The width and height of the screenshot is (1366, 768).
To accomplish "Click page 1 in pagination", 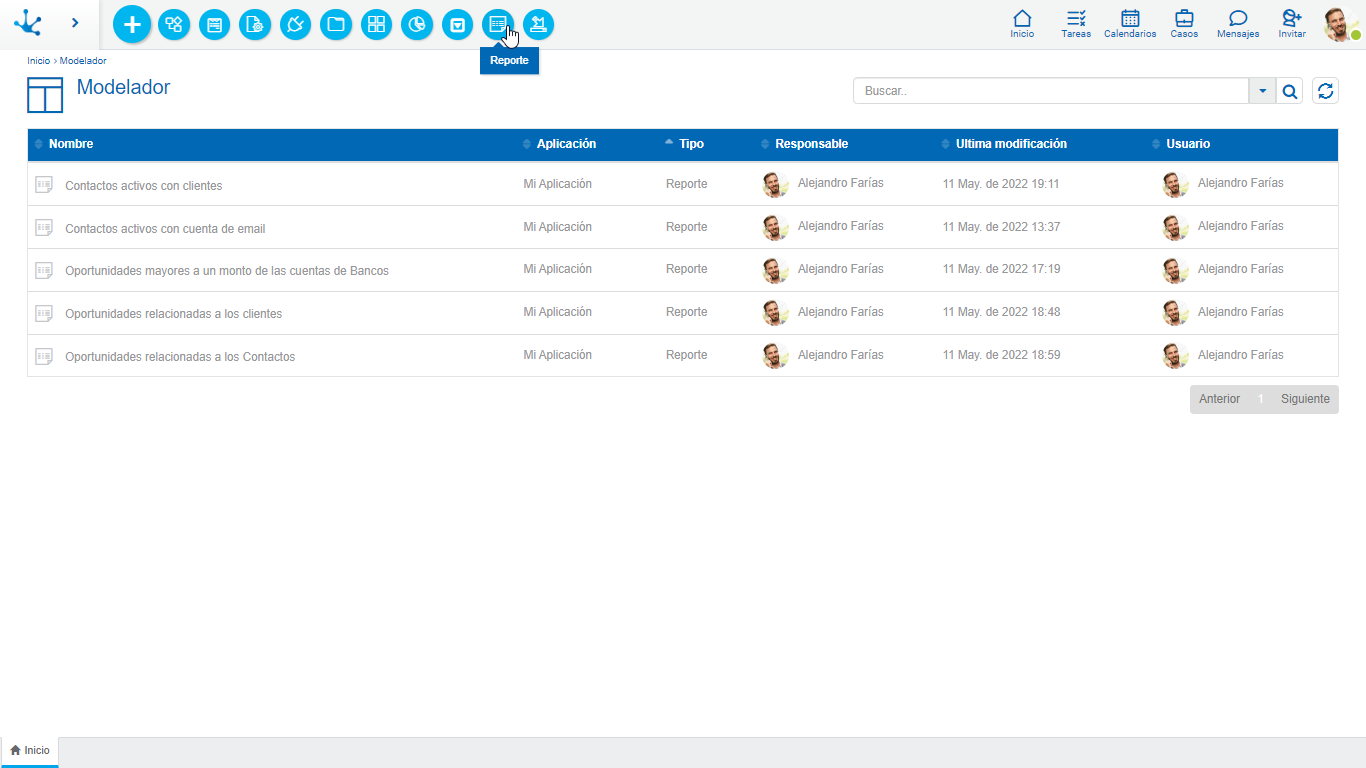I will coord(1261,399).
